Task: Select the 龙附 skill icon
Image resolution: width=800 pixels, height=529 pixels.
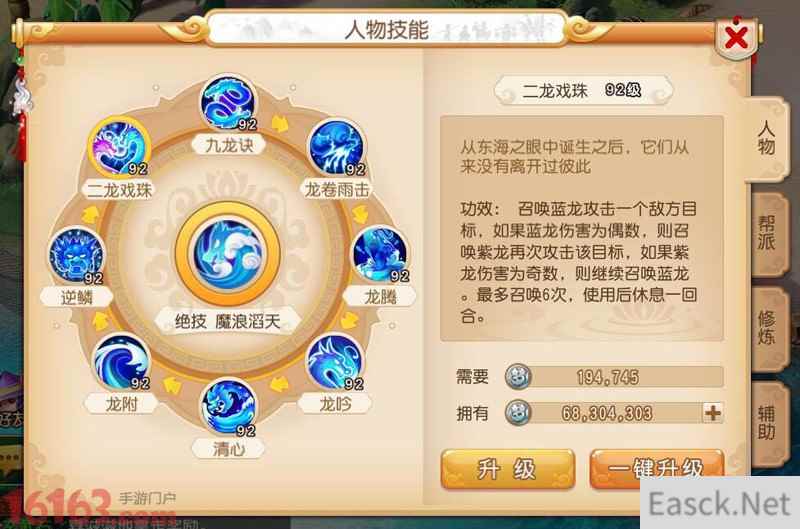Action: pos(121,362)
